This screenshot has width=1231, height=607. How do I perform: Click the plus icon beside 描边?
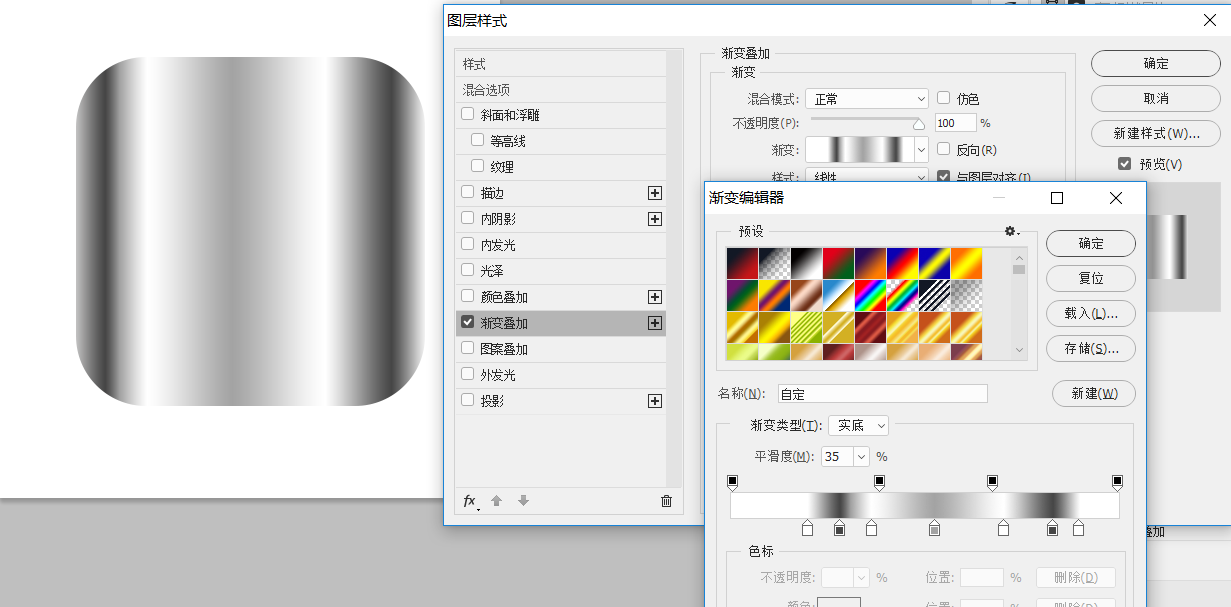click(x=655, y=193)
